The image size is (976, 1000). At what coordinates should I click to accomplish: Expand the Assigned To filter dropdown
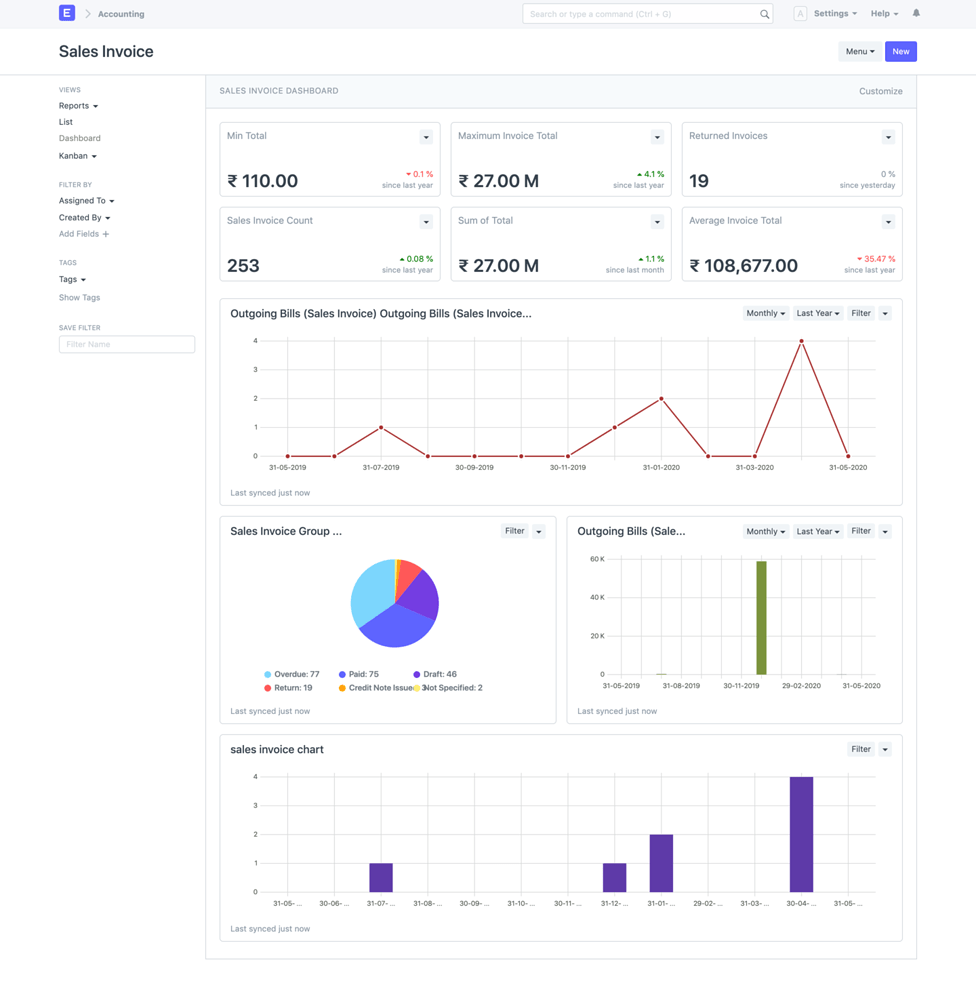coord(86,200)
